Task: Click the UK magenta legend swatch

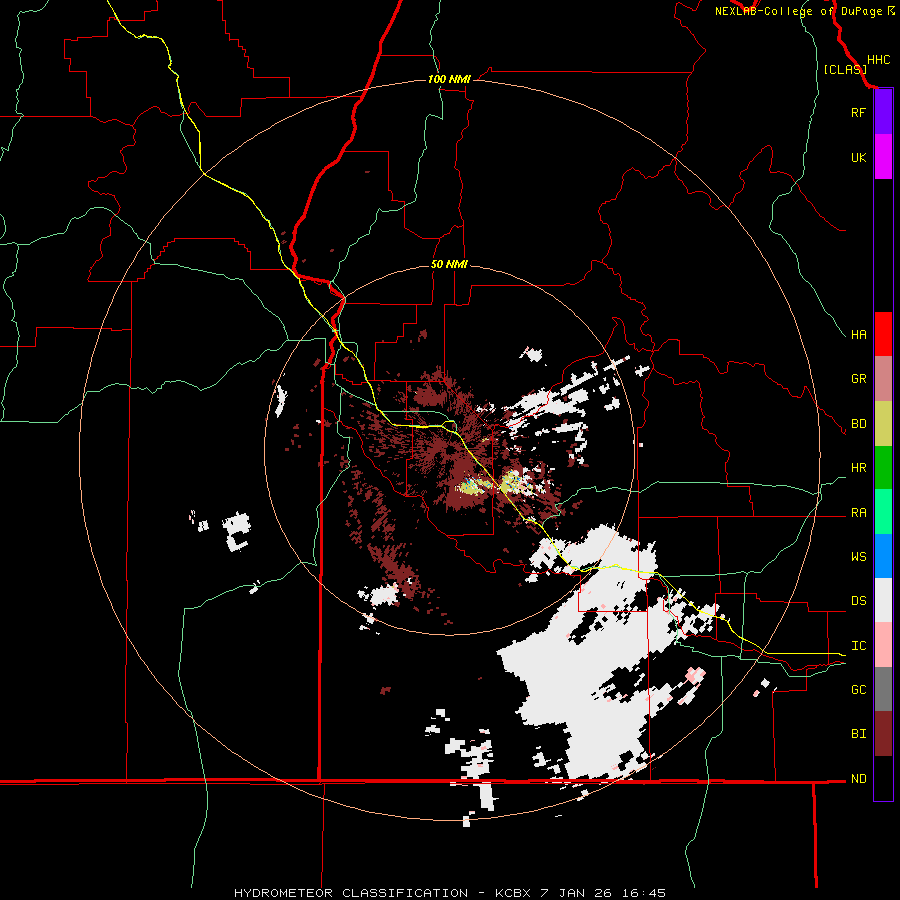Action: (x=883, y=157)
